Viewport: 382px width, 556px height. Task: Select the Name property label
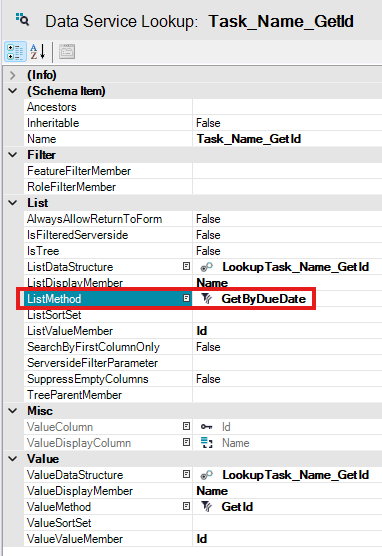point(41,139)
